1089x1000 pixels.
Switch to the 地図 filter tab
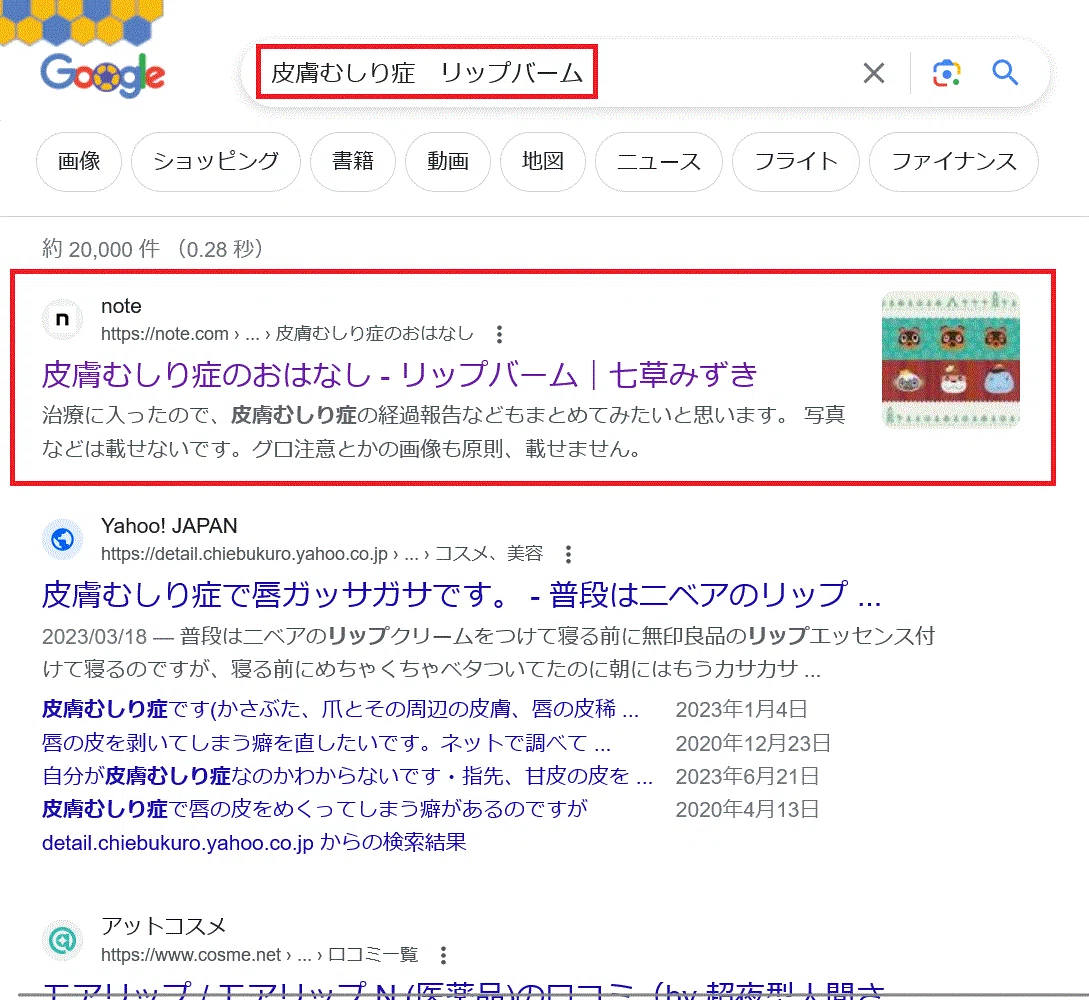(x=542, y=161)
